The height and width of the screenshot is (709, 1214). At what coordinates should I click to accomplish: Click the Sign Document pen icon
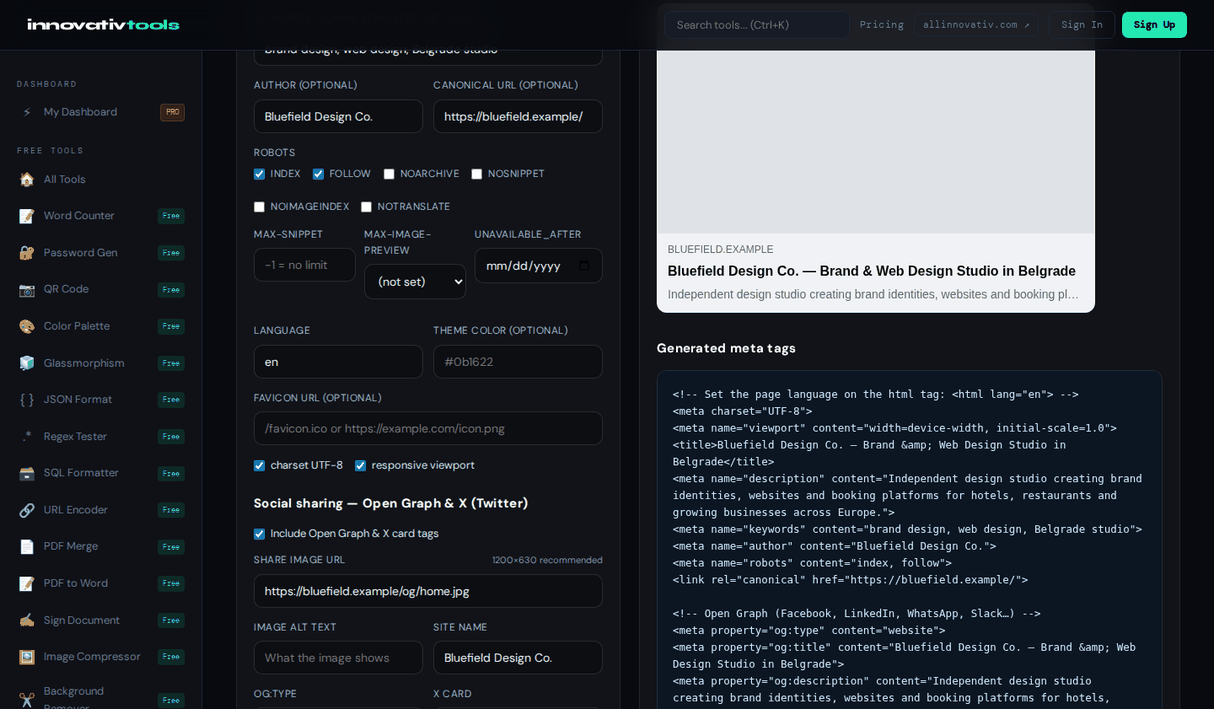[27, 620]
